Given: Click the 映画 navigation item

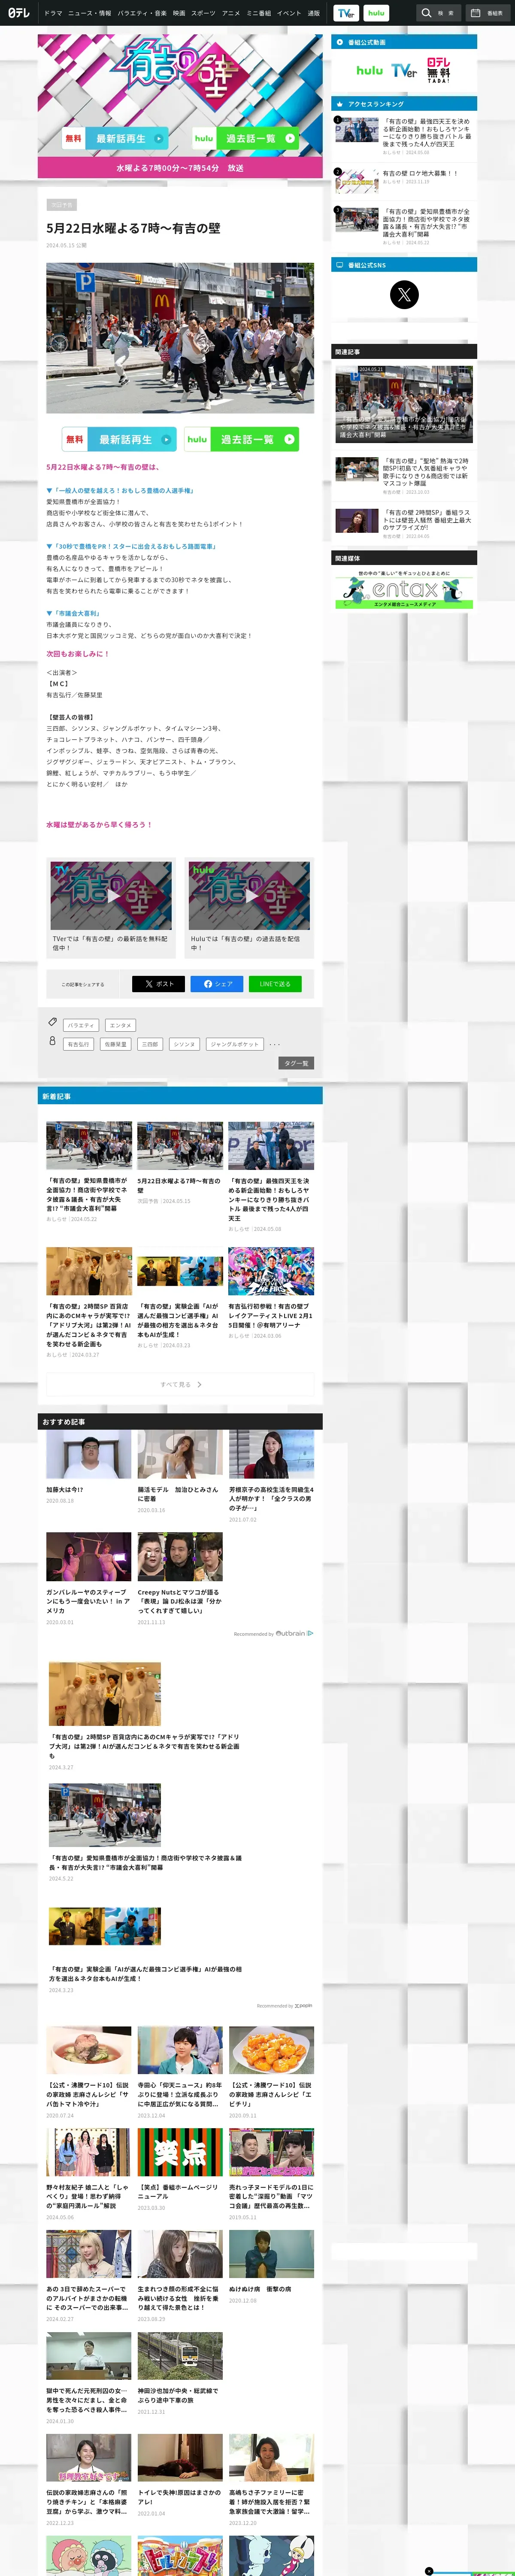Looking at the screenshot, I should click(179, 13).
